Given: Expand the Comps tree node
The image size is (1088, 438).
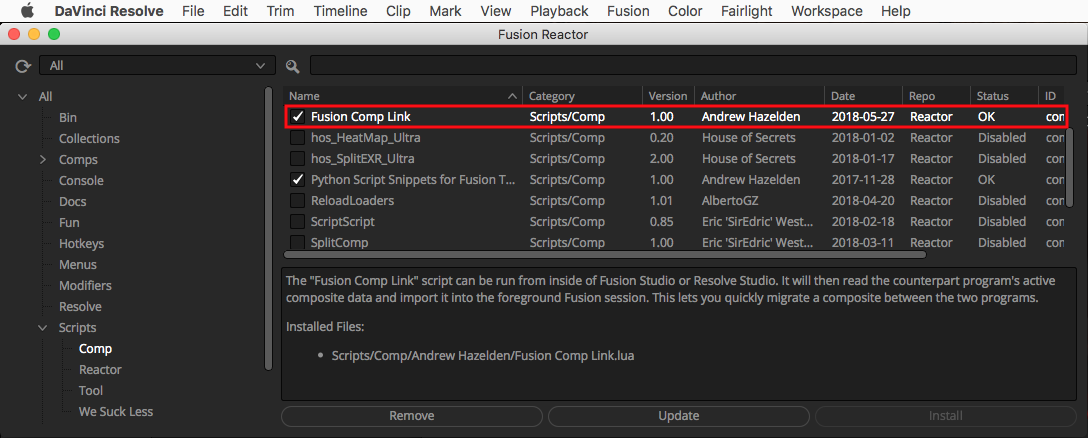Looking at the screenshot, I should coord(43,160).
